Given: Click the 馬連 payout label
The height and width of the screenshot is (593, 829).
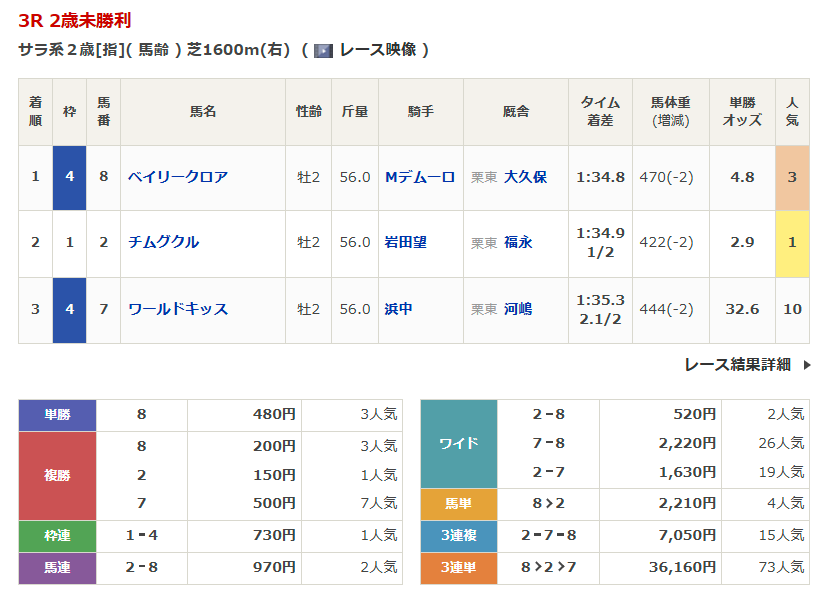Looking at the screenshot, I should [x=57, y=567].
